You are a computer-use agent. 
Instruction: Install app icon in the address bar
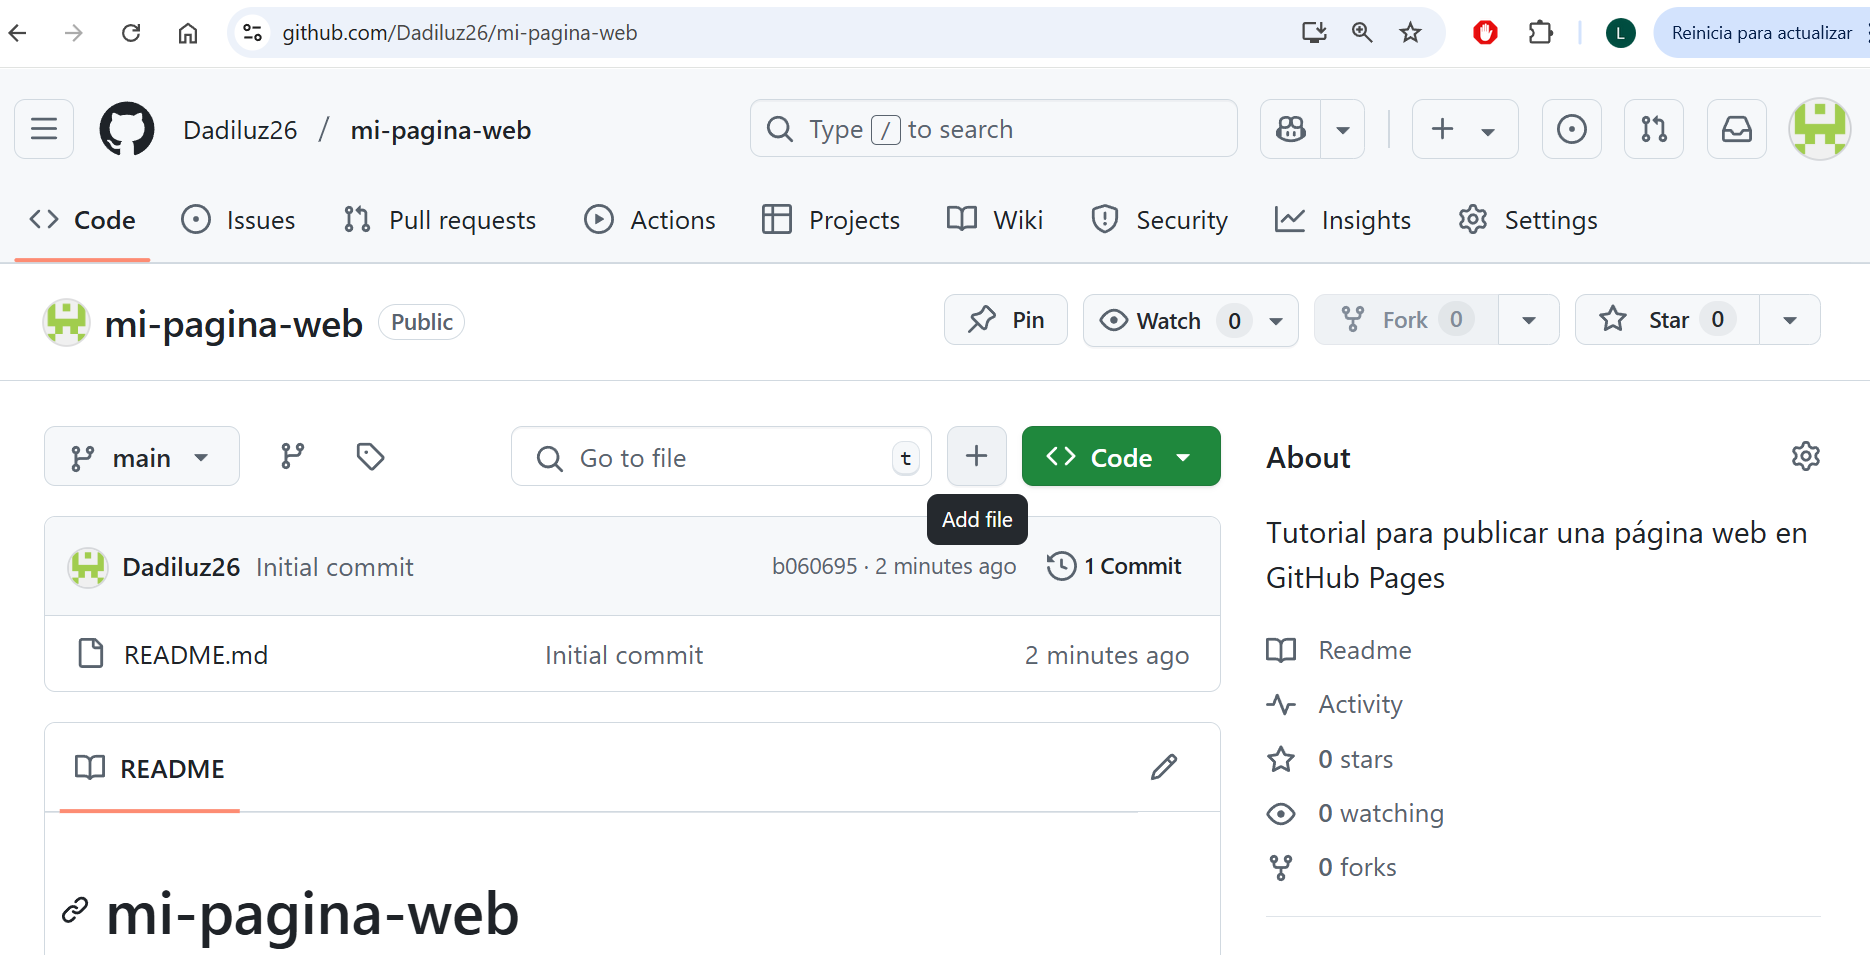pos(1314,33)
